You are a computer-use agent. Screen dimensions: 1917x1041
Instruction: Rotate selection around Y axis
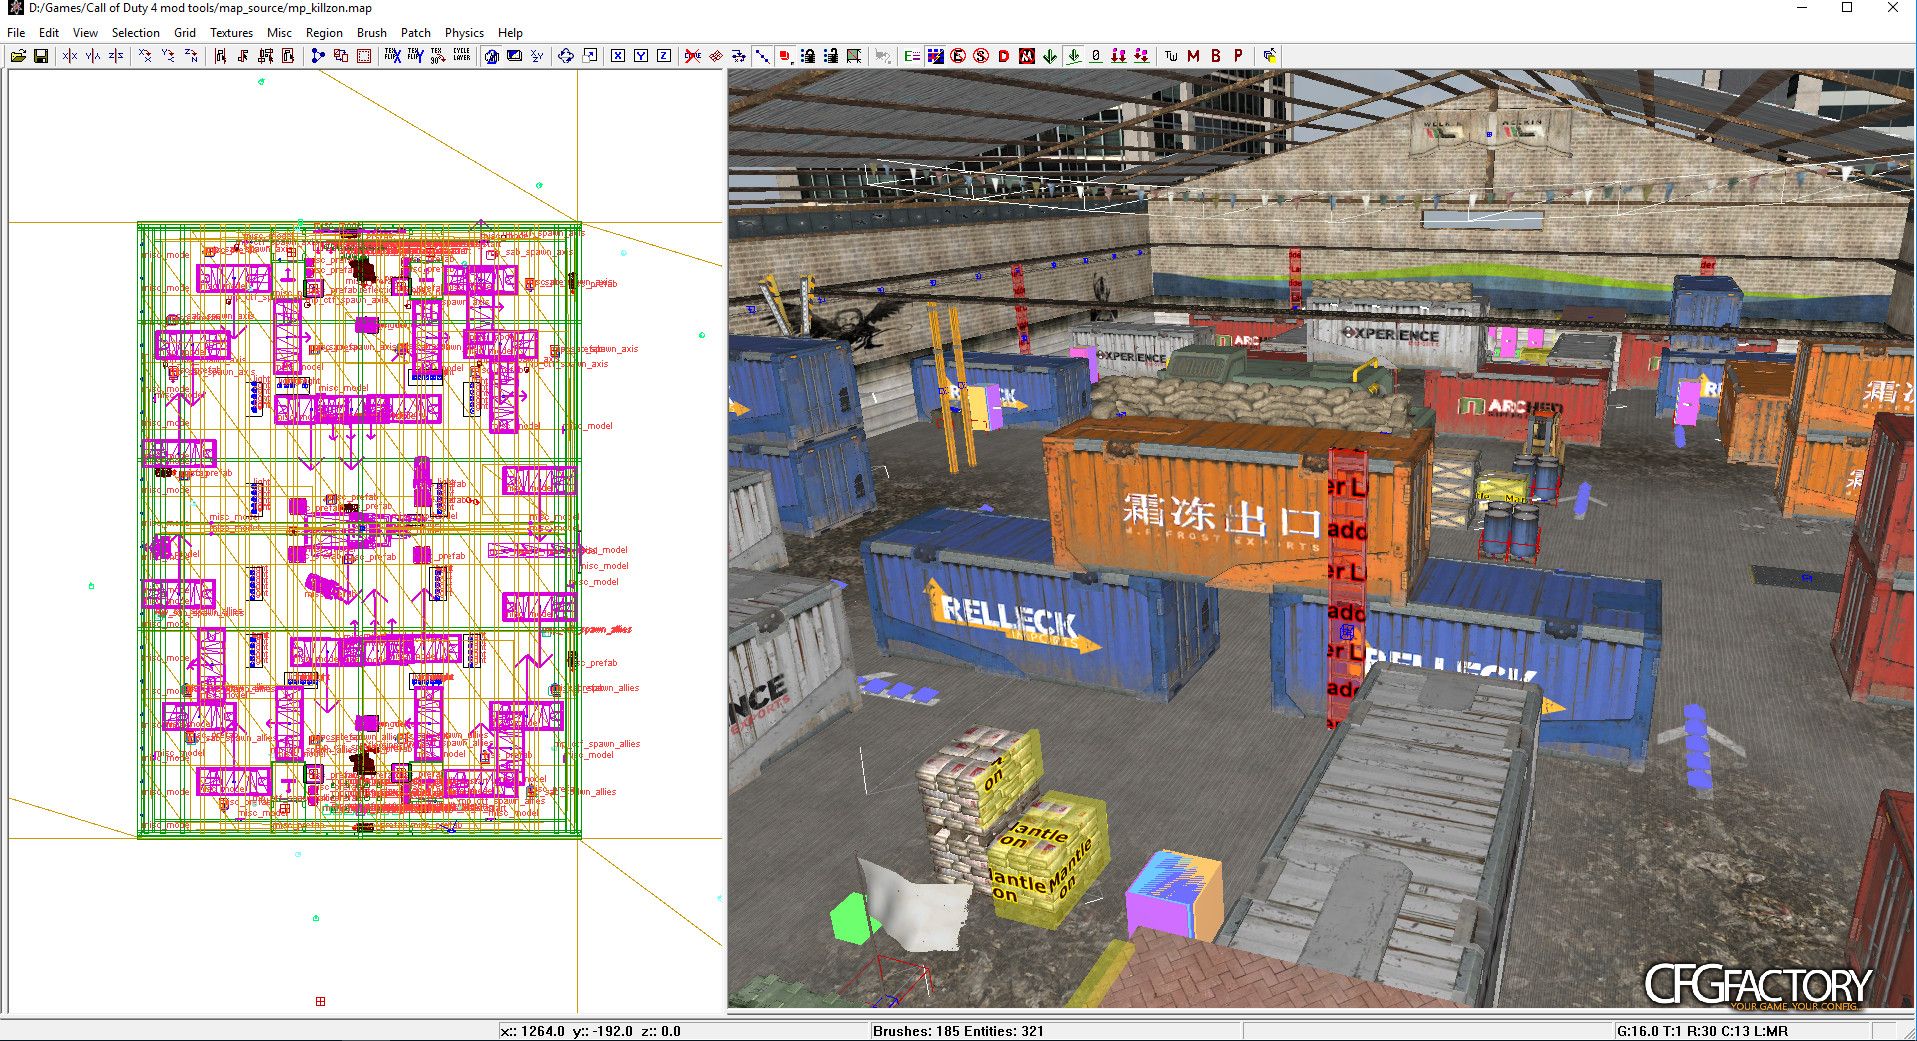(x=168, y=56)
